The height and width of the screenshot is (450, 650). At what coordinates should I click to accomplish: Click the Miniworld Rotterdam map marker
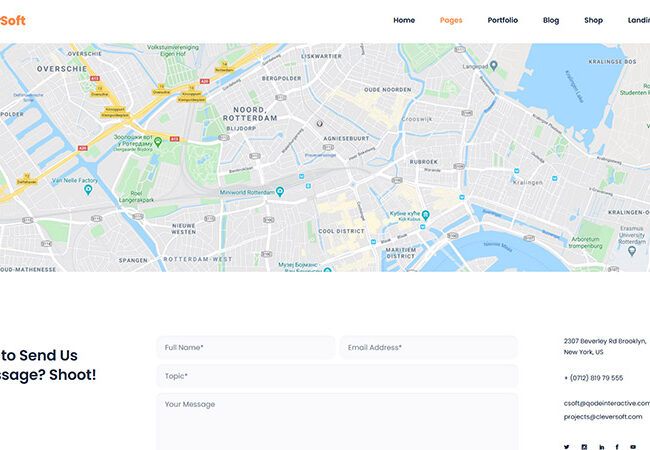click(x=280, y=191)
